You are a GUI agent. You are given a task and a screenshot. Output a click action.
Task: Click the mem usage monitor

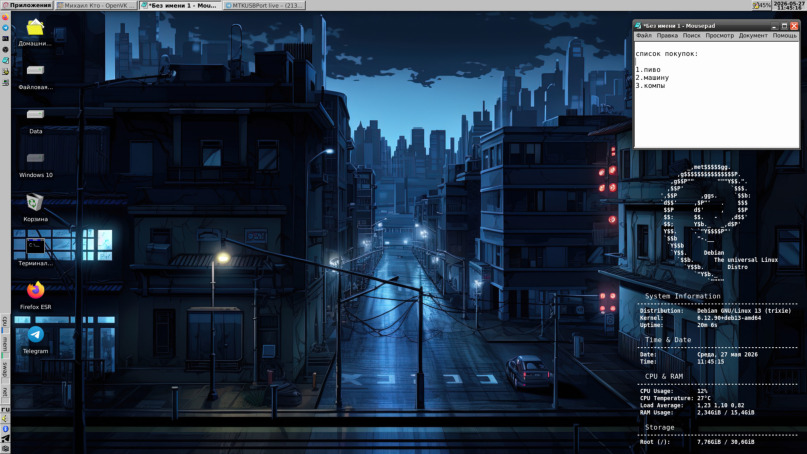(5, 347)
